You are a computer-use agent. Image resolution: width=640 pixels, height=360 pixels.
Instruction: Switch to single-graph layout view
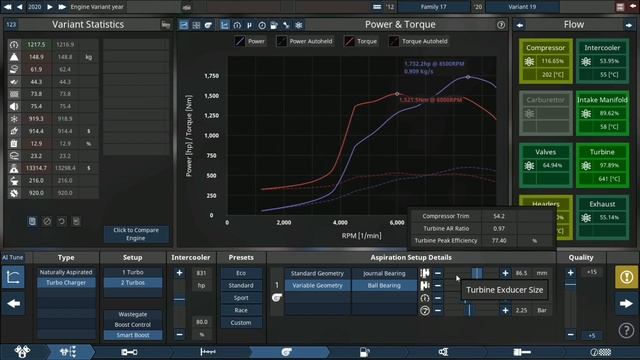pyautogui.click(x=184, y=25)
